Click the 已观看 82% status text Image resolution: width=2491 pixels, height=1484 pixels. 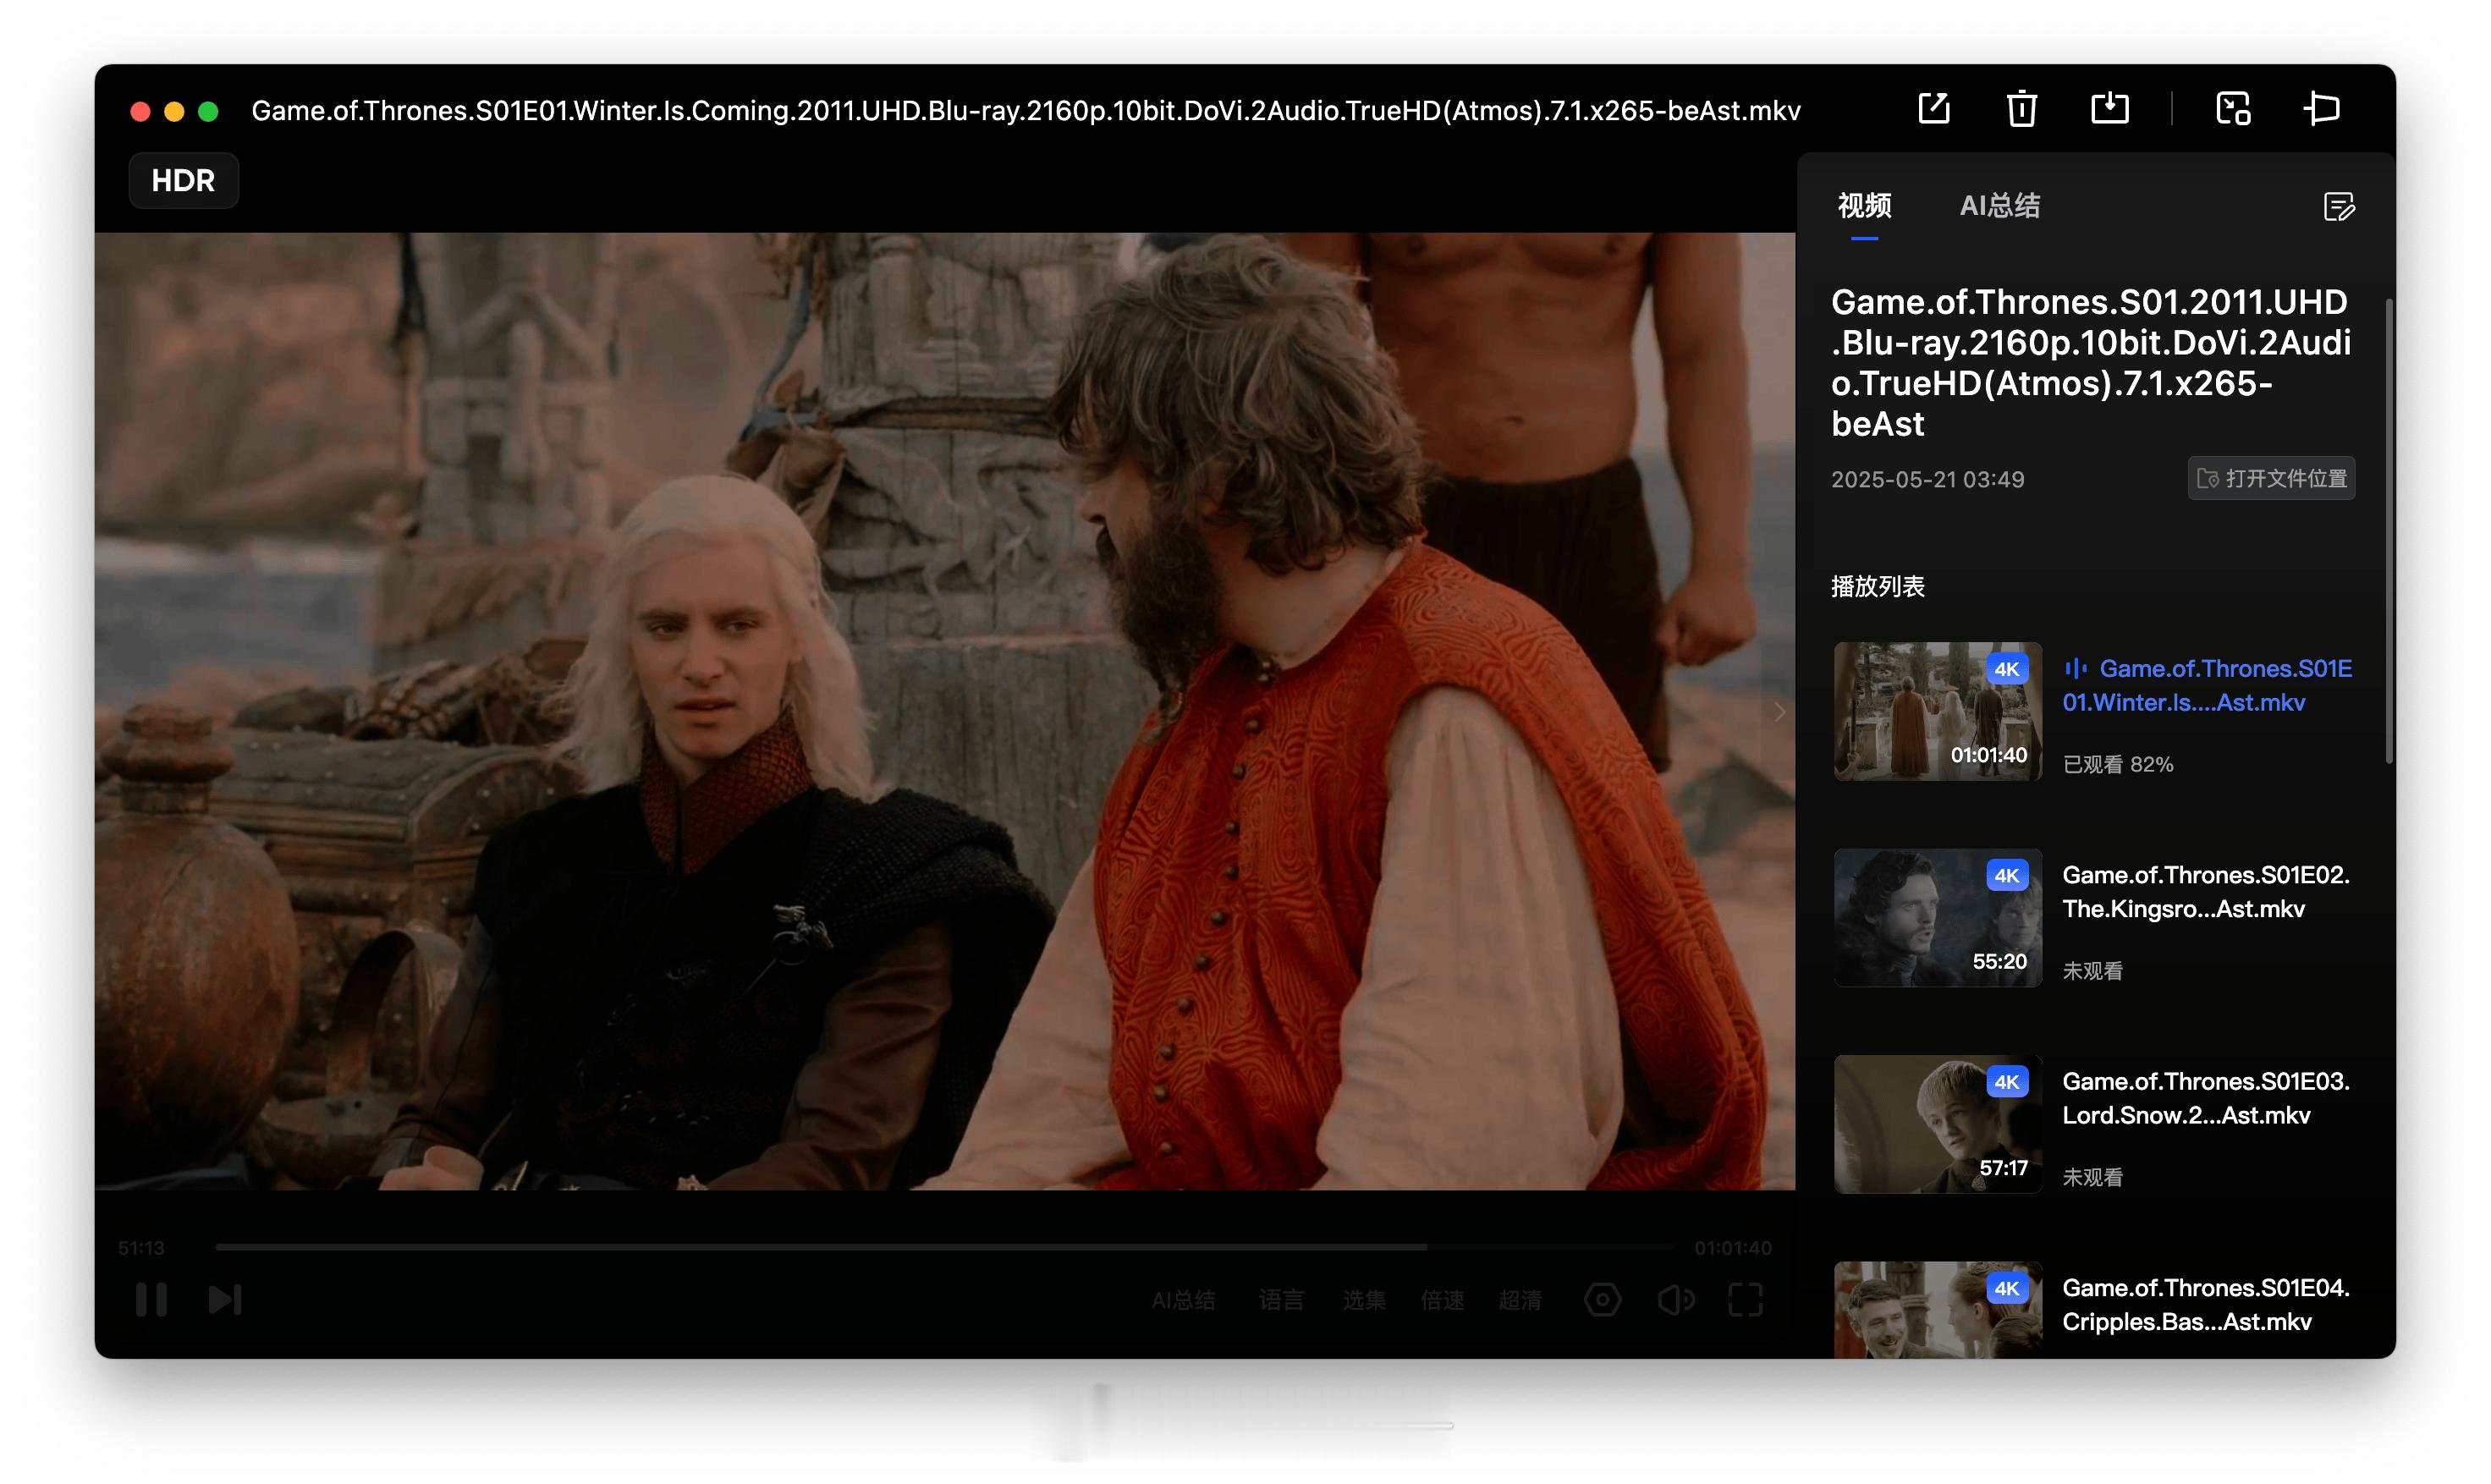pyautogui.click(x=2118, y=764)
